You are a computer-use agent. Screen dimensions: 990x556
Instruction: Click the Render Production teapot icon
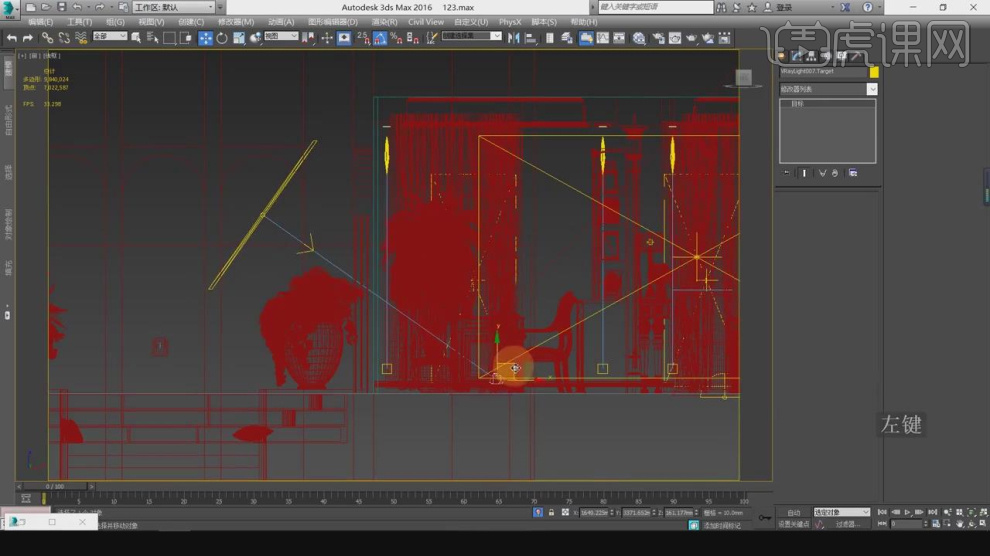[x=691, y=38]
